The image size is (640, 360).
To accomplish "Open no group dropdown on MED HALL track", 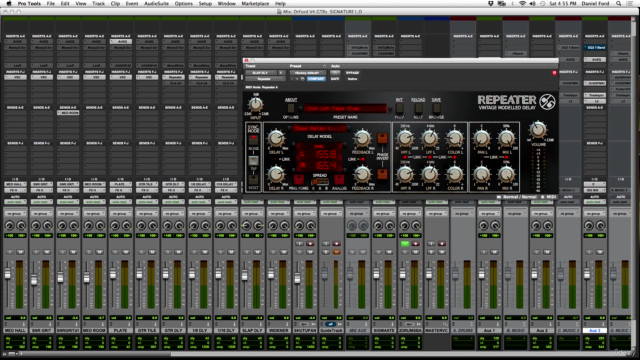I will 15,213.
